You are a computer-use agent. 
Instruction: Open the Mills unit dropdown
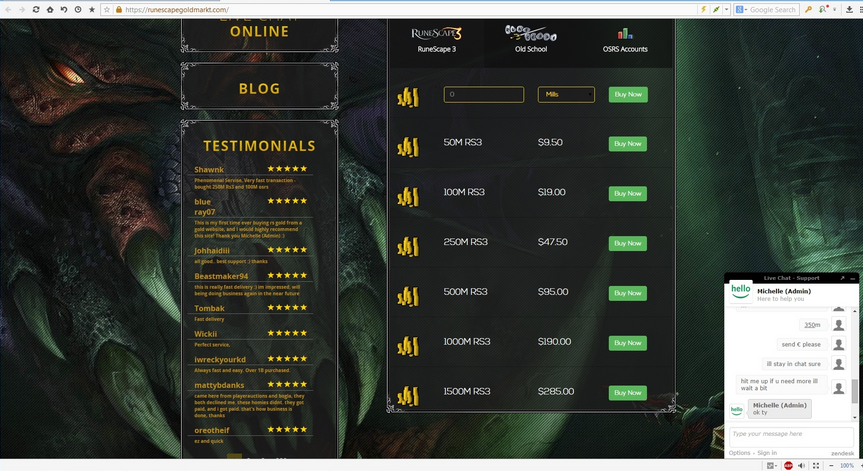[x=566, y=94]
